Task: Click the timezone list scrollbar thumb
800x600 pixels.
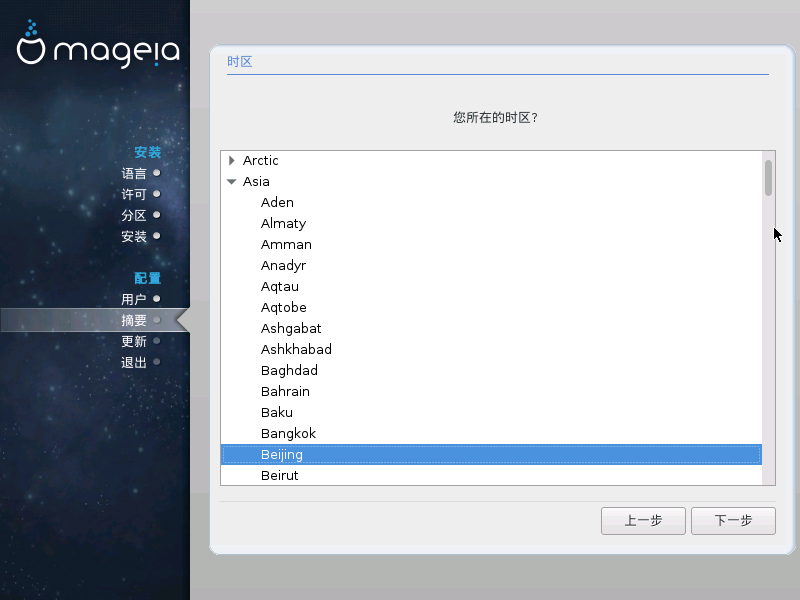Action: 768,178
